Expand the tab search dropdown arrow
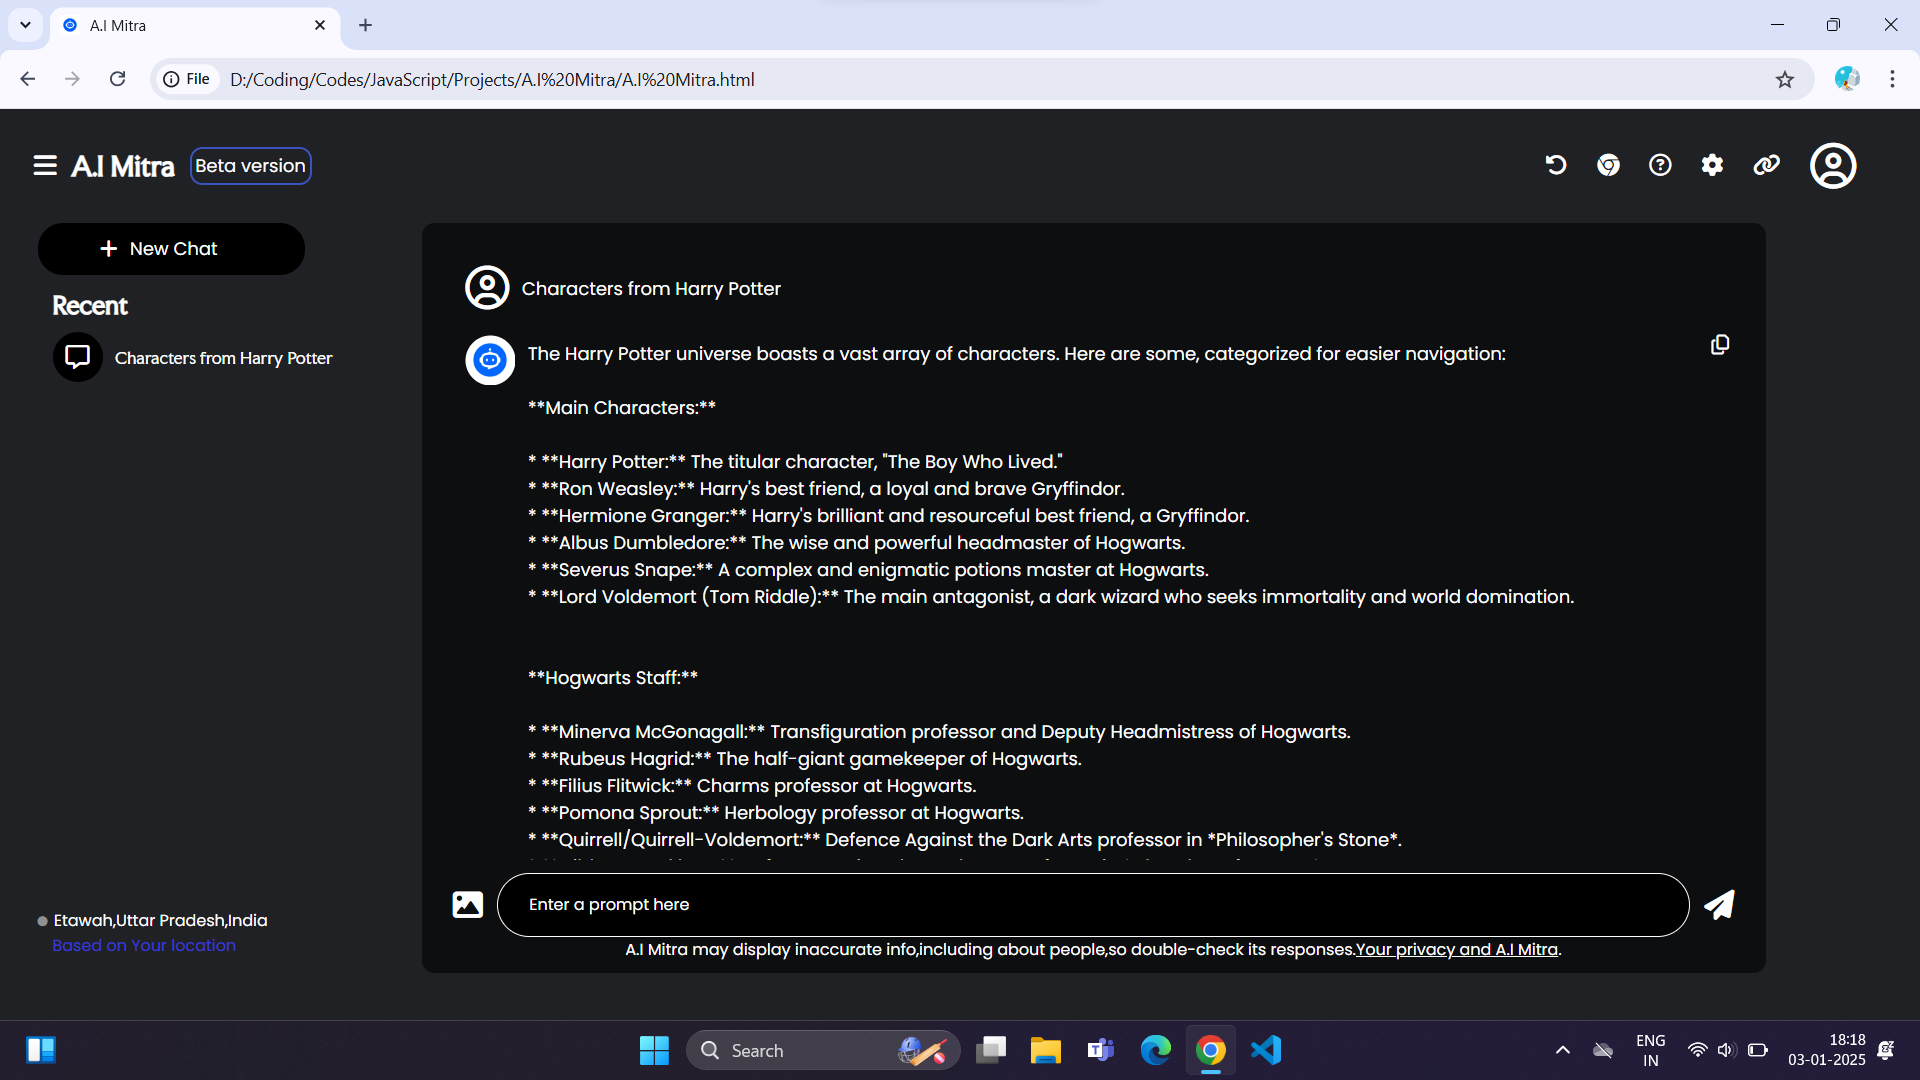1920x1080 pixels. (x=25, y=25)
